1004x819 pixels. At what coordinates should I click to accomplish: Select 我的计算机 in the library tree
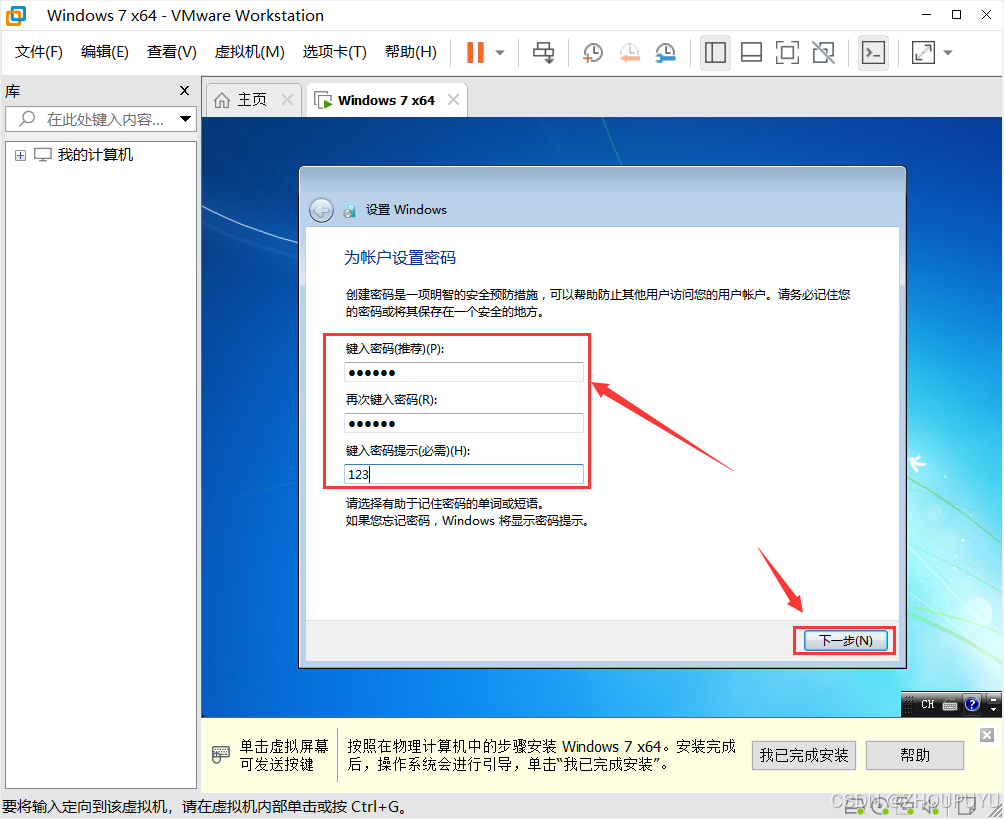[x=95, y=155]
